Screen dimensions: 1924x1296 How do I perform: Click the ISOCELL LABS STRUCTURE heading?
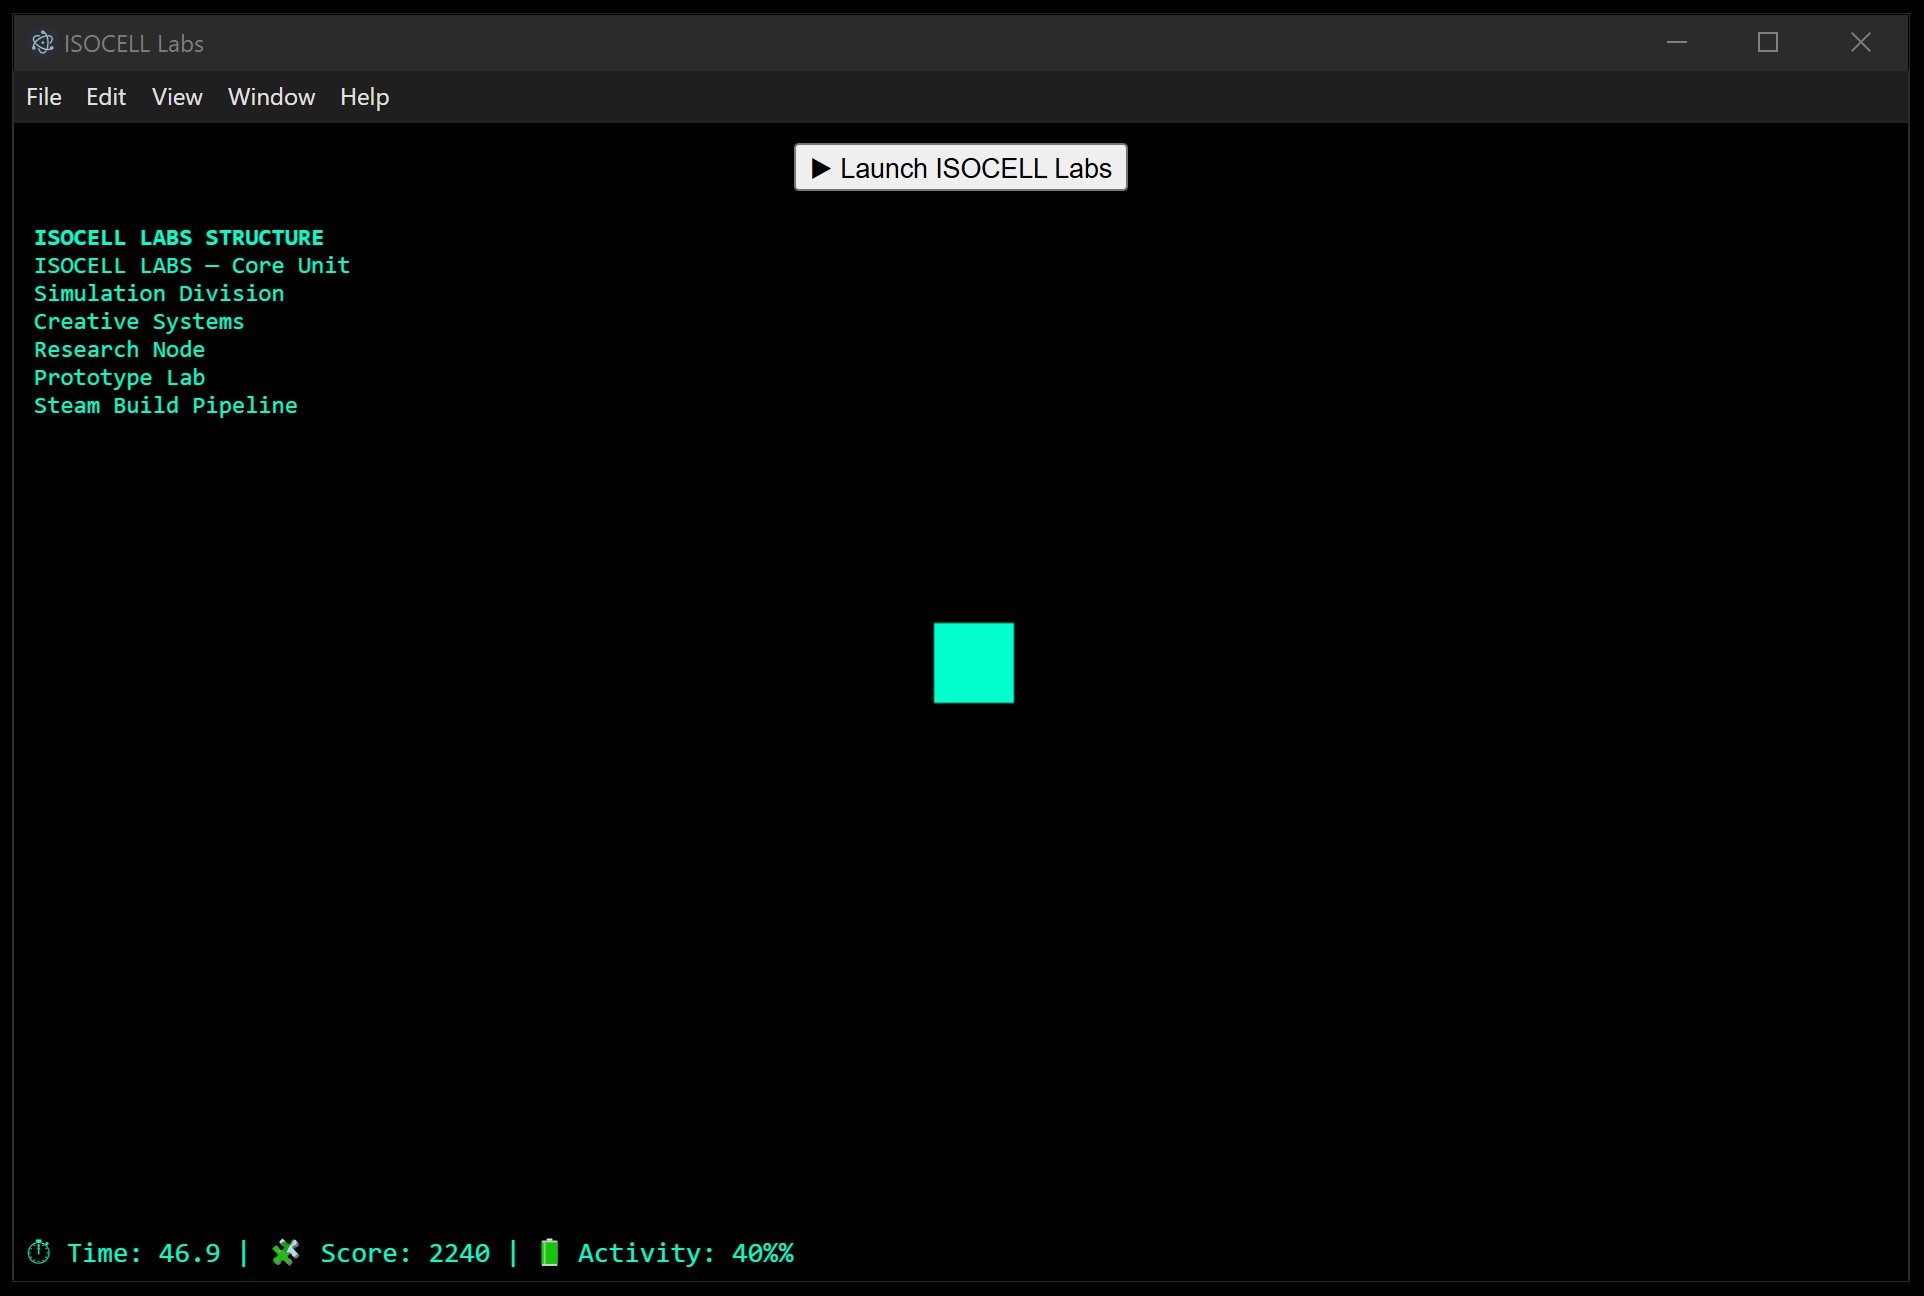[179, 238]
